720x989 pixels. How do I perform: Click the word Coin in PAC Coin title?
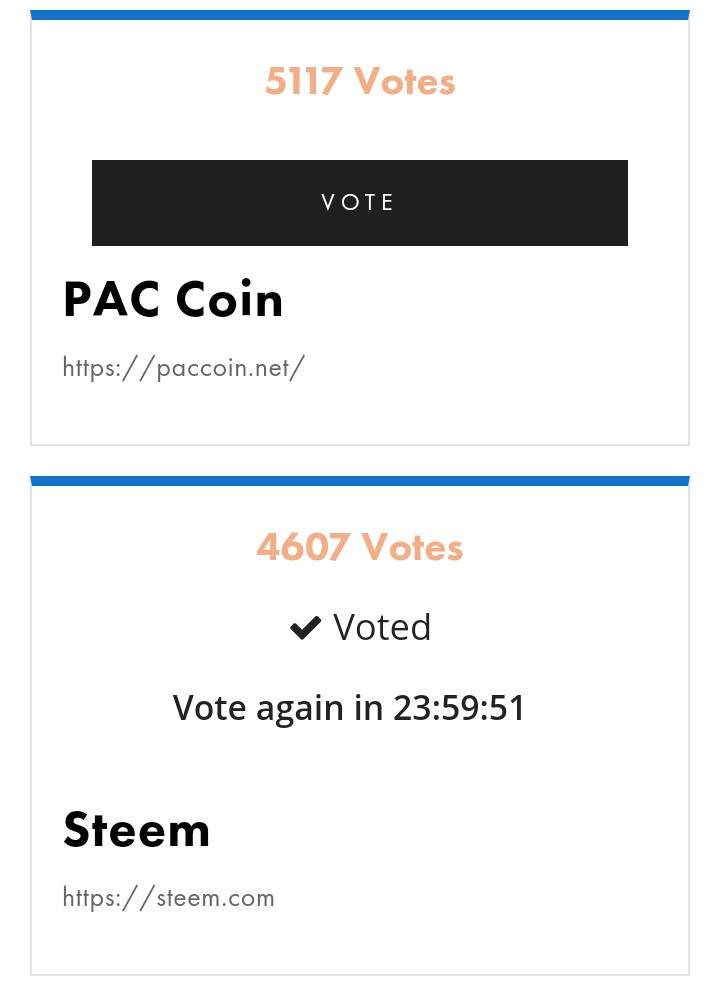[229, 300]
